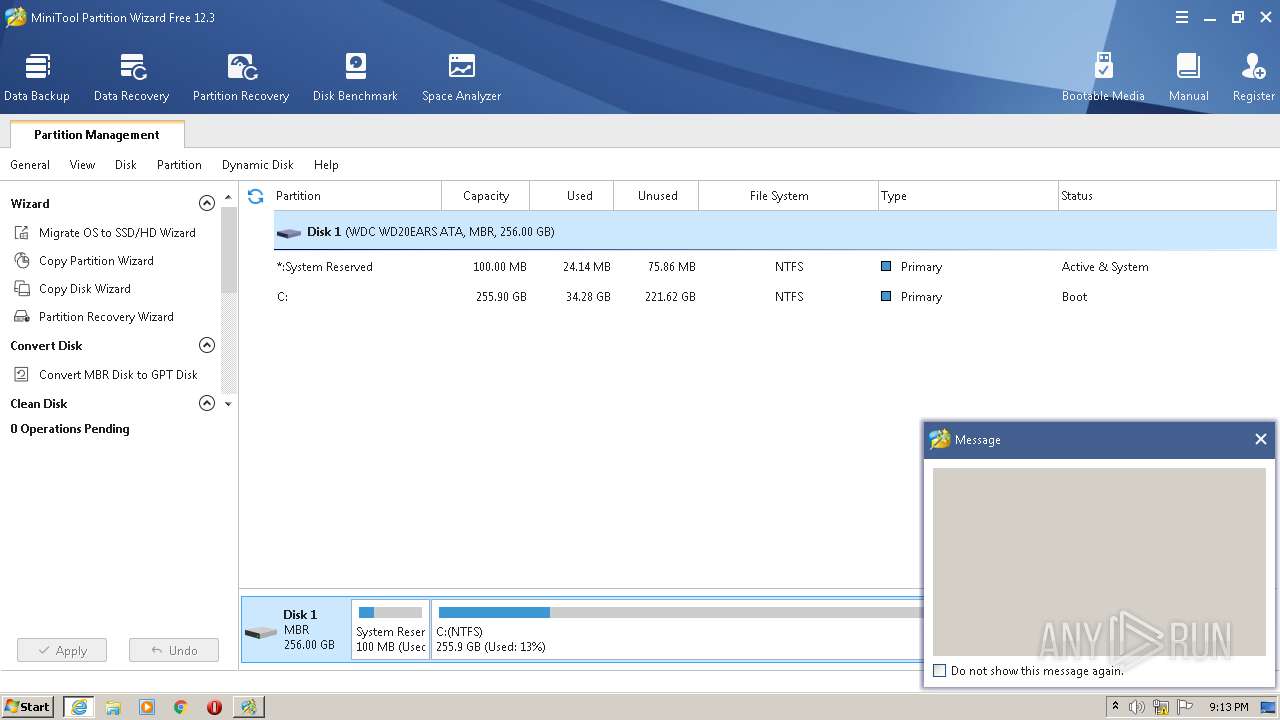Open the Help menu
Screen dimensions: 1280x720
click(326, 165)
